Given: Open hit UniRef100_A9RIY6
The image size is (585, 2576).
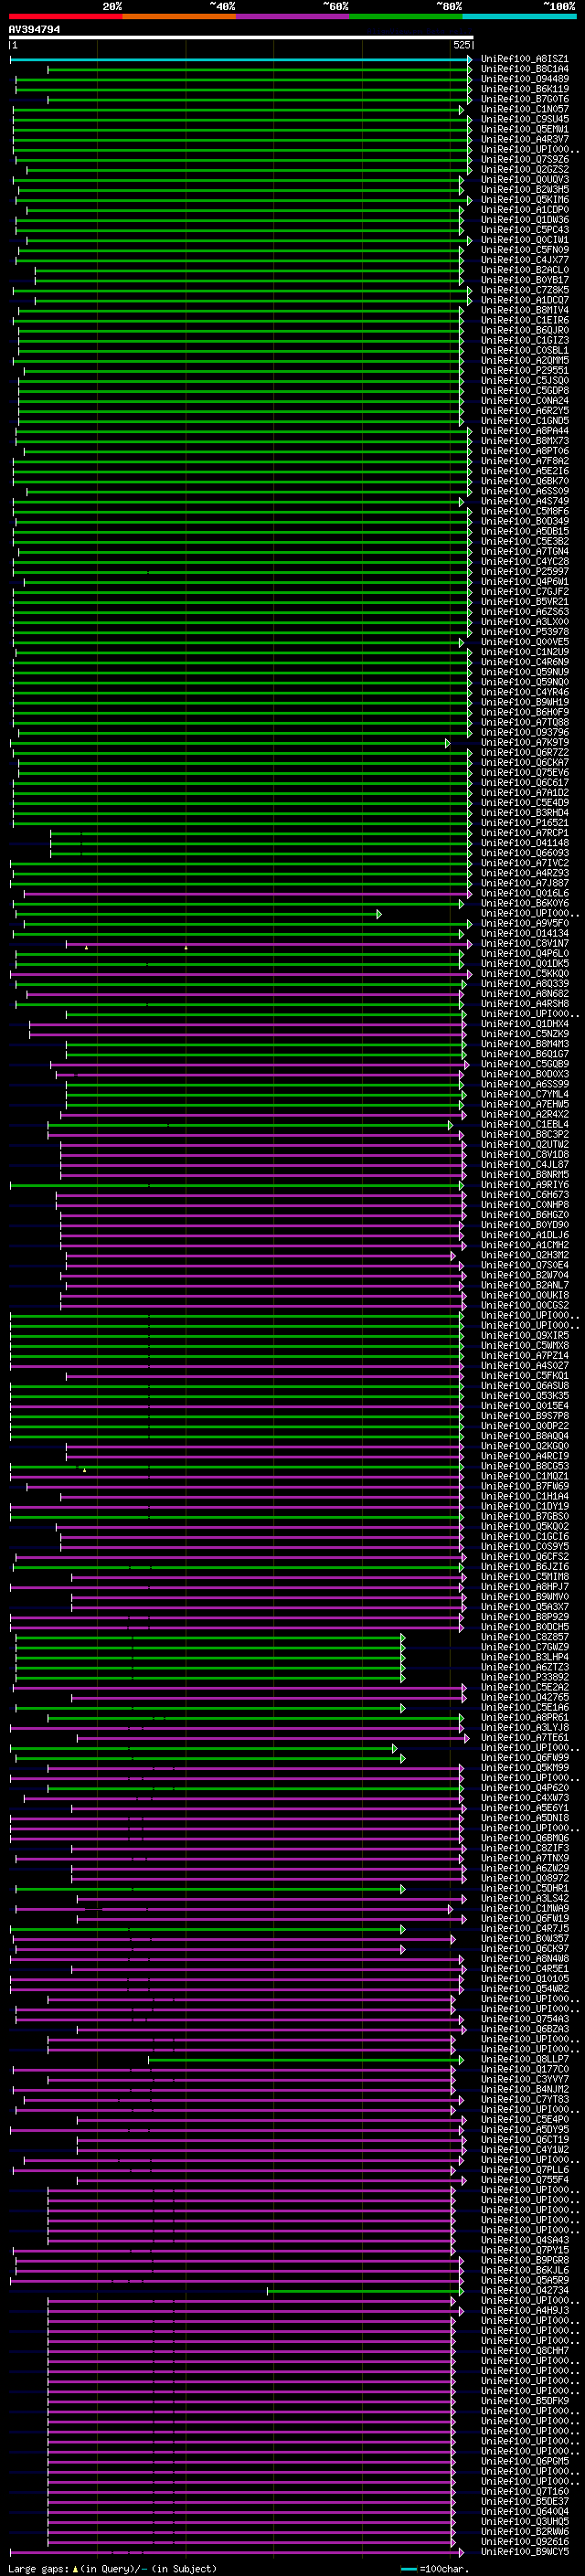Looking at the screenshot, I should [525, 1185].
